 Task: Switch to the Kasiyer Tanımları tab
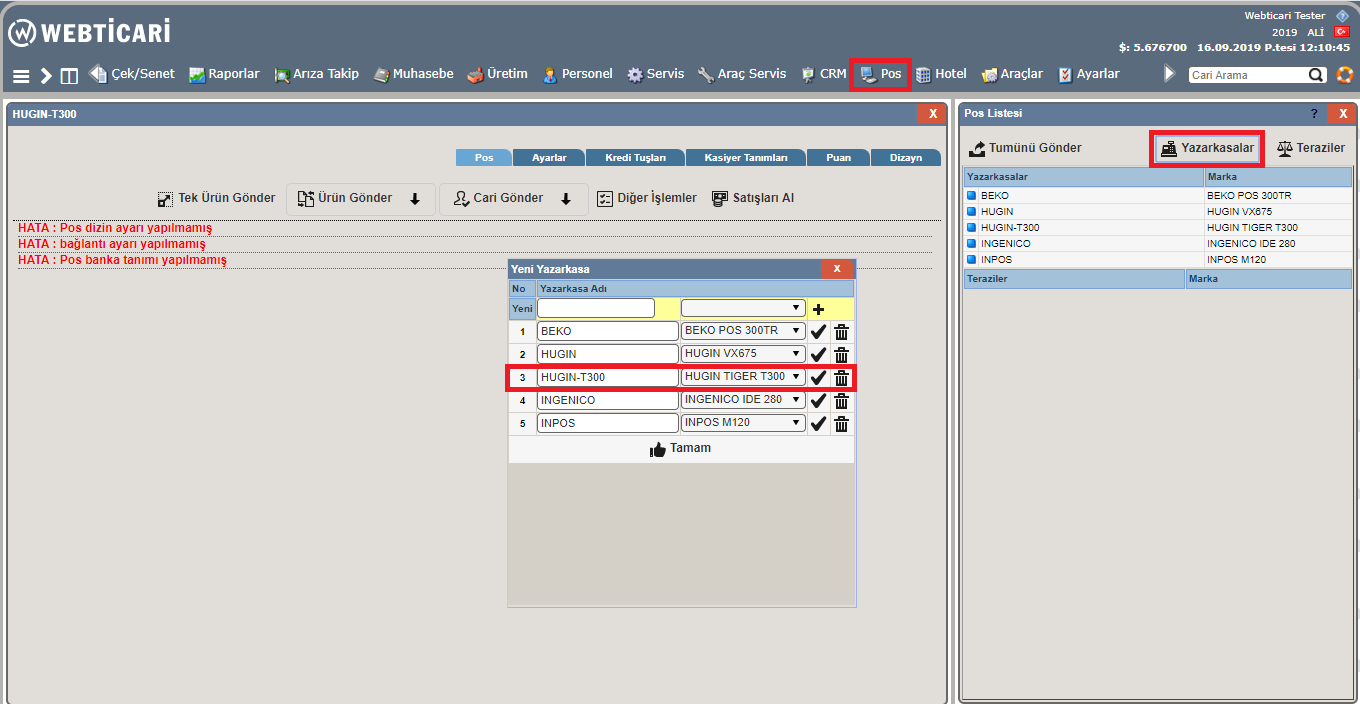coord(745,158)
